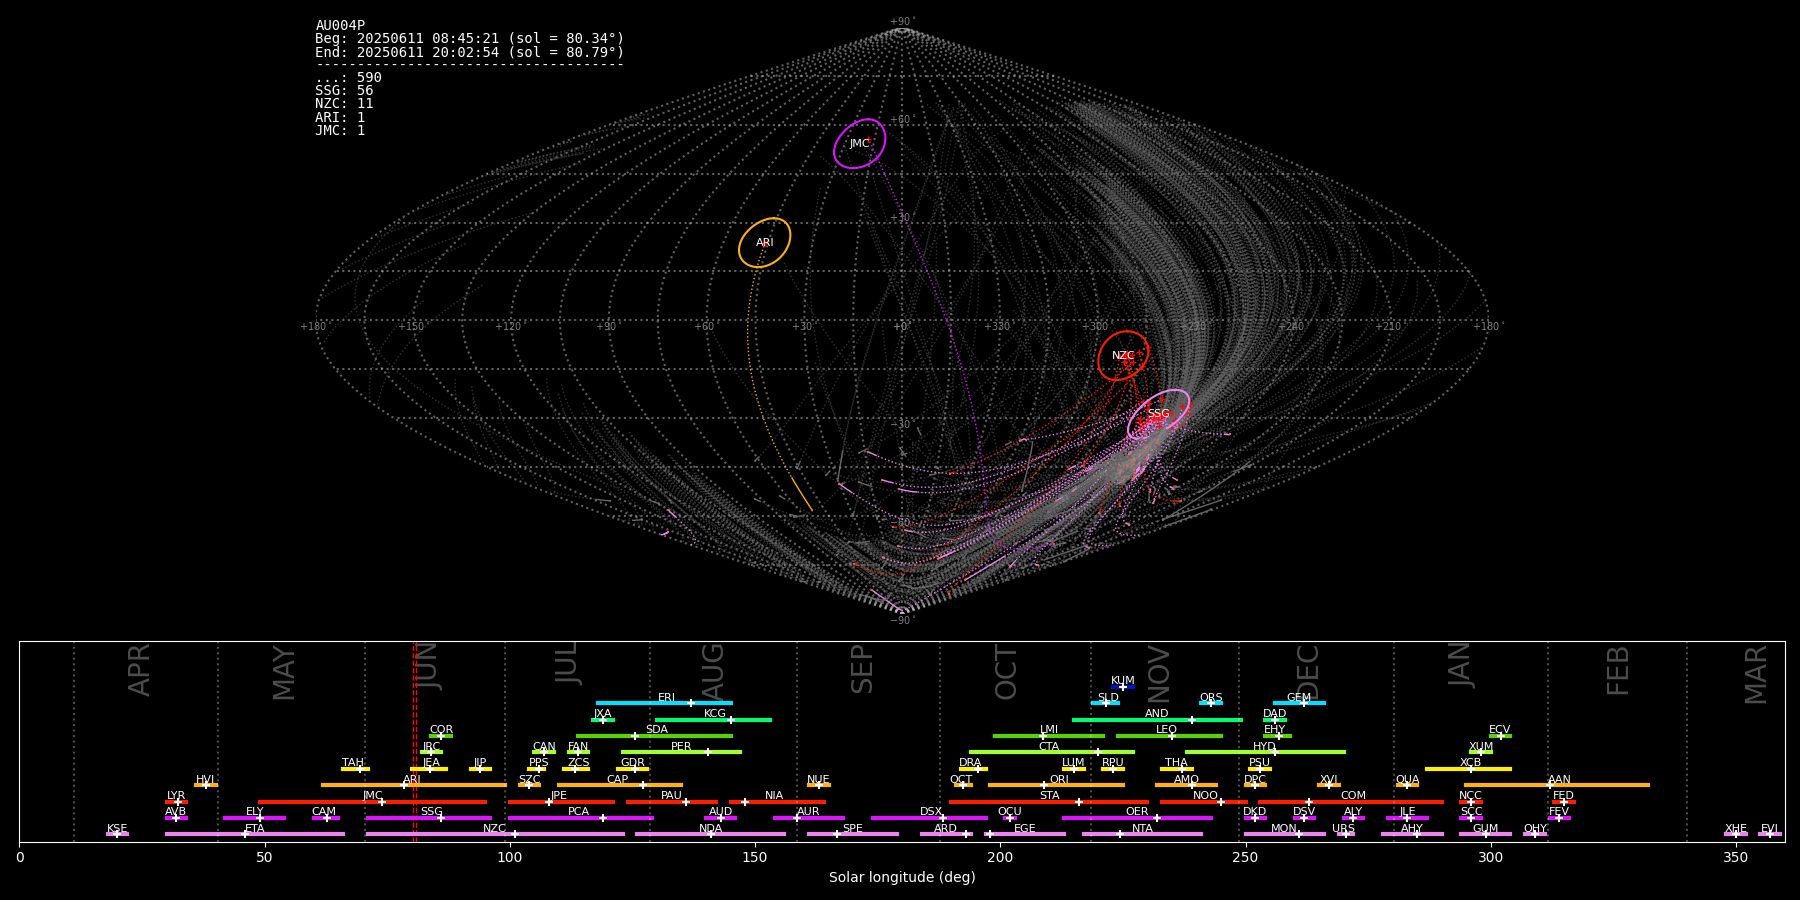Click the QUA shower label

pos(1407,780)
